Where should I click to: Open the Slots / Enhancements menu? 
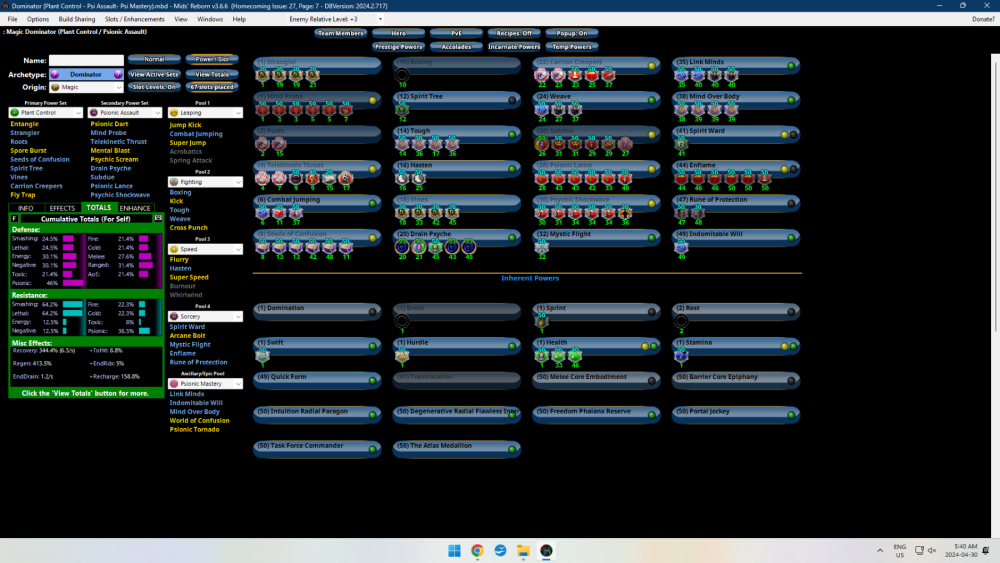coord(135,19)
